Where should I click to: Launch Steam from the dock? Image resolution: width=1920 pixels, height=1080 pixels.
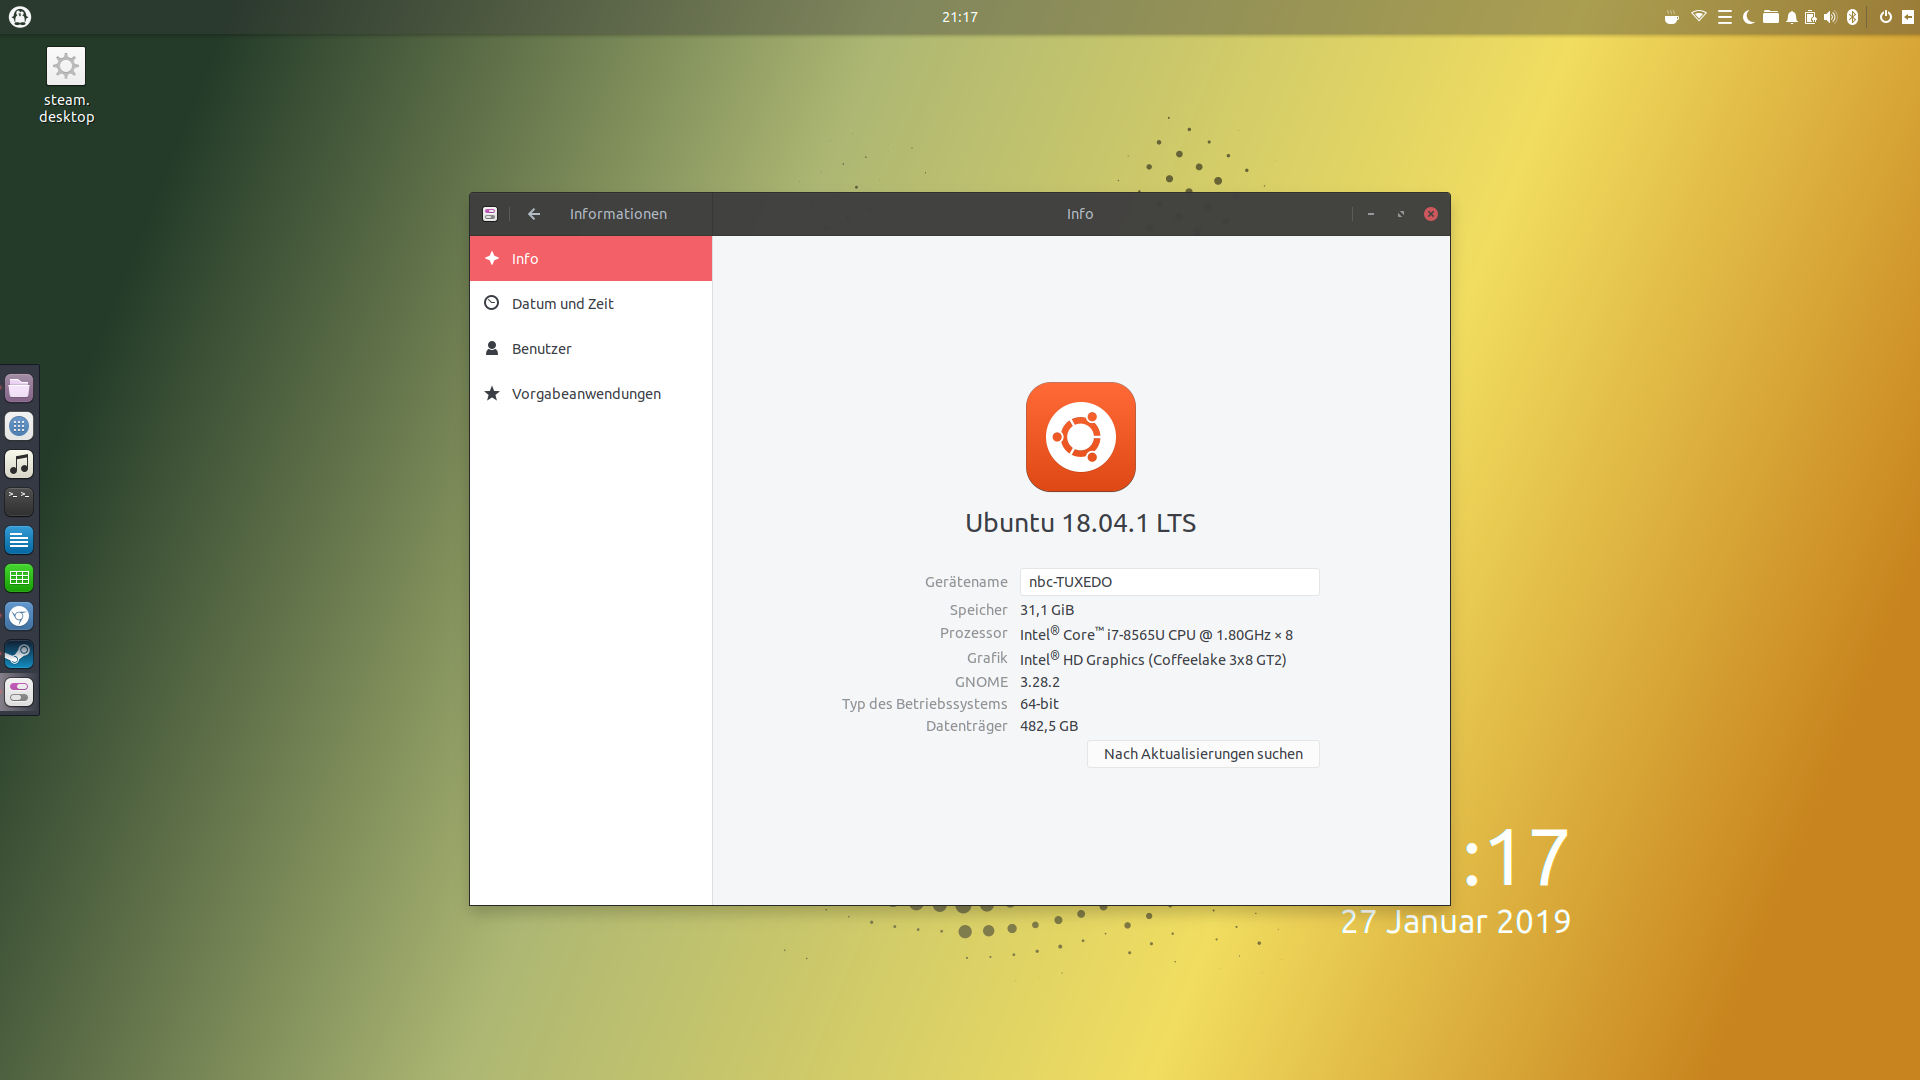[x=19, y=654]
